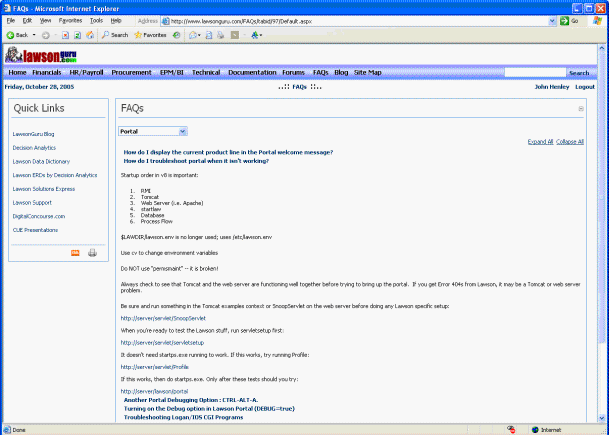Open the Forums nav item

(293, 73)
